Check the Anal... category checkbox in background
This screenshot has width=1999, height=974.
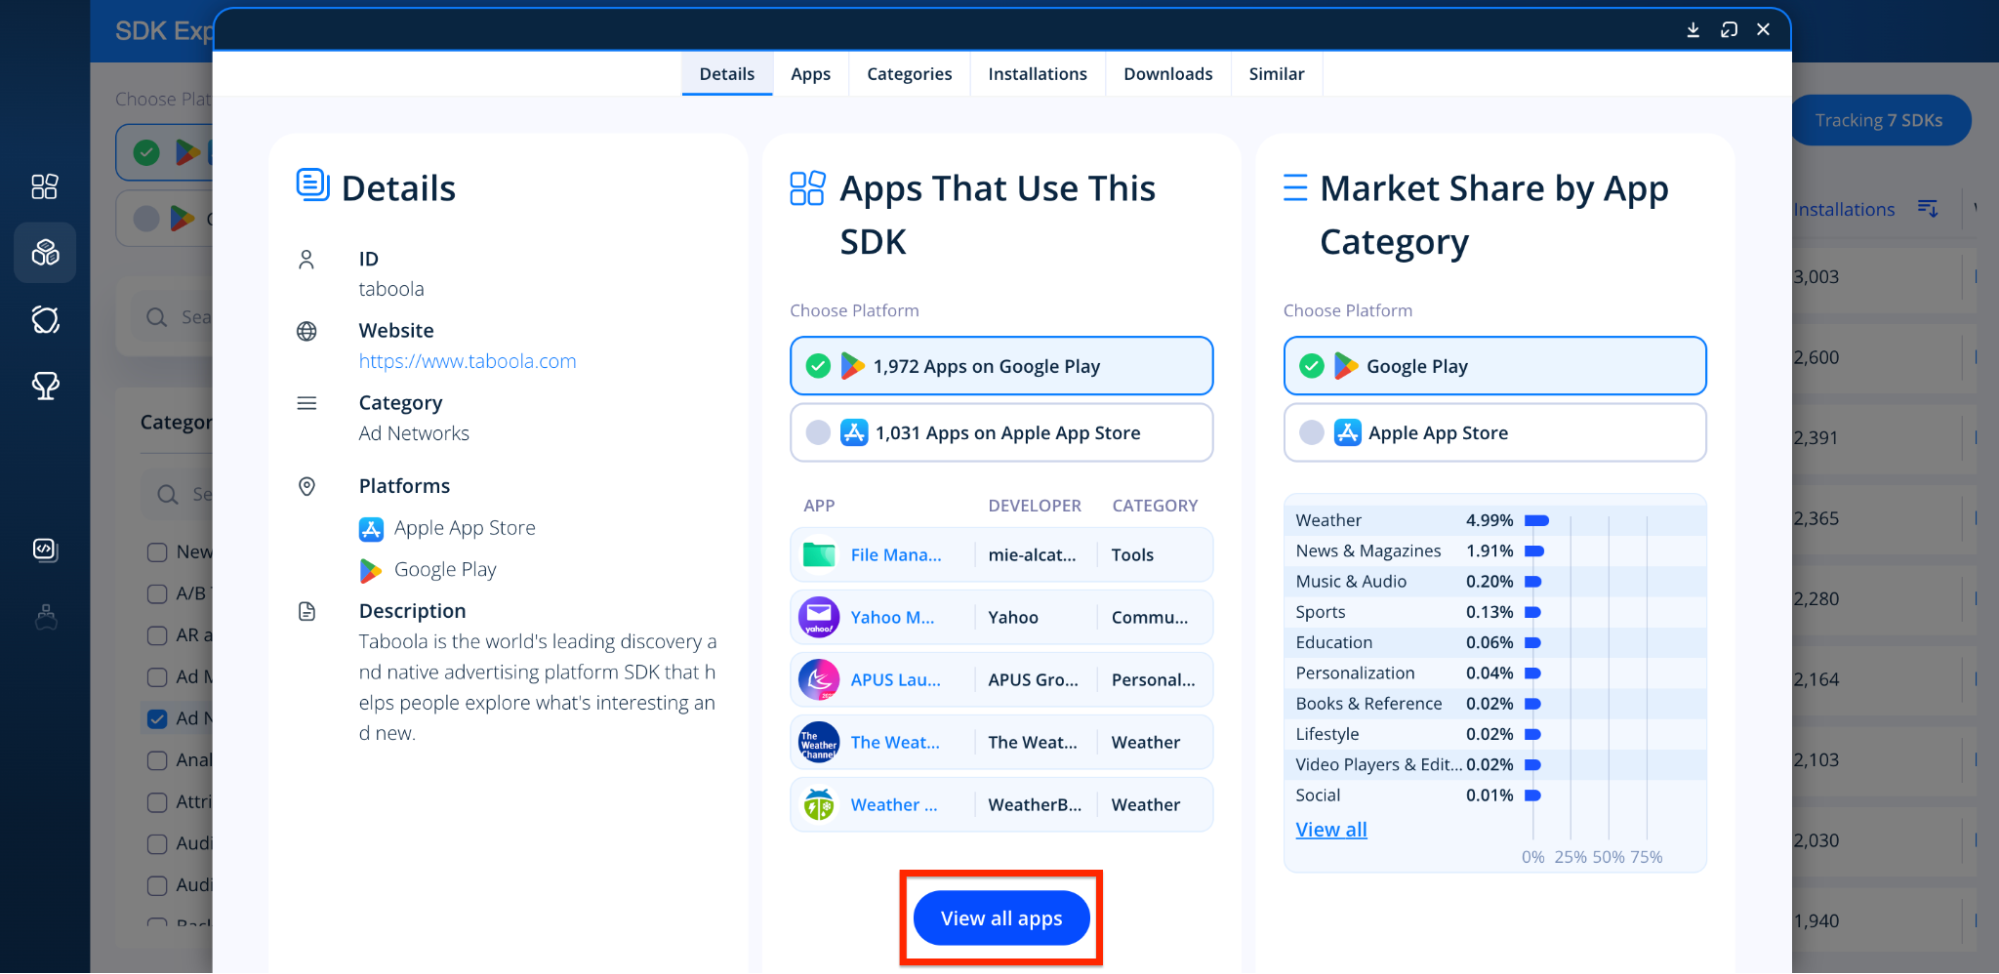pos(157,761)
